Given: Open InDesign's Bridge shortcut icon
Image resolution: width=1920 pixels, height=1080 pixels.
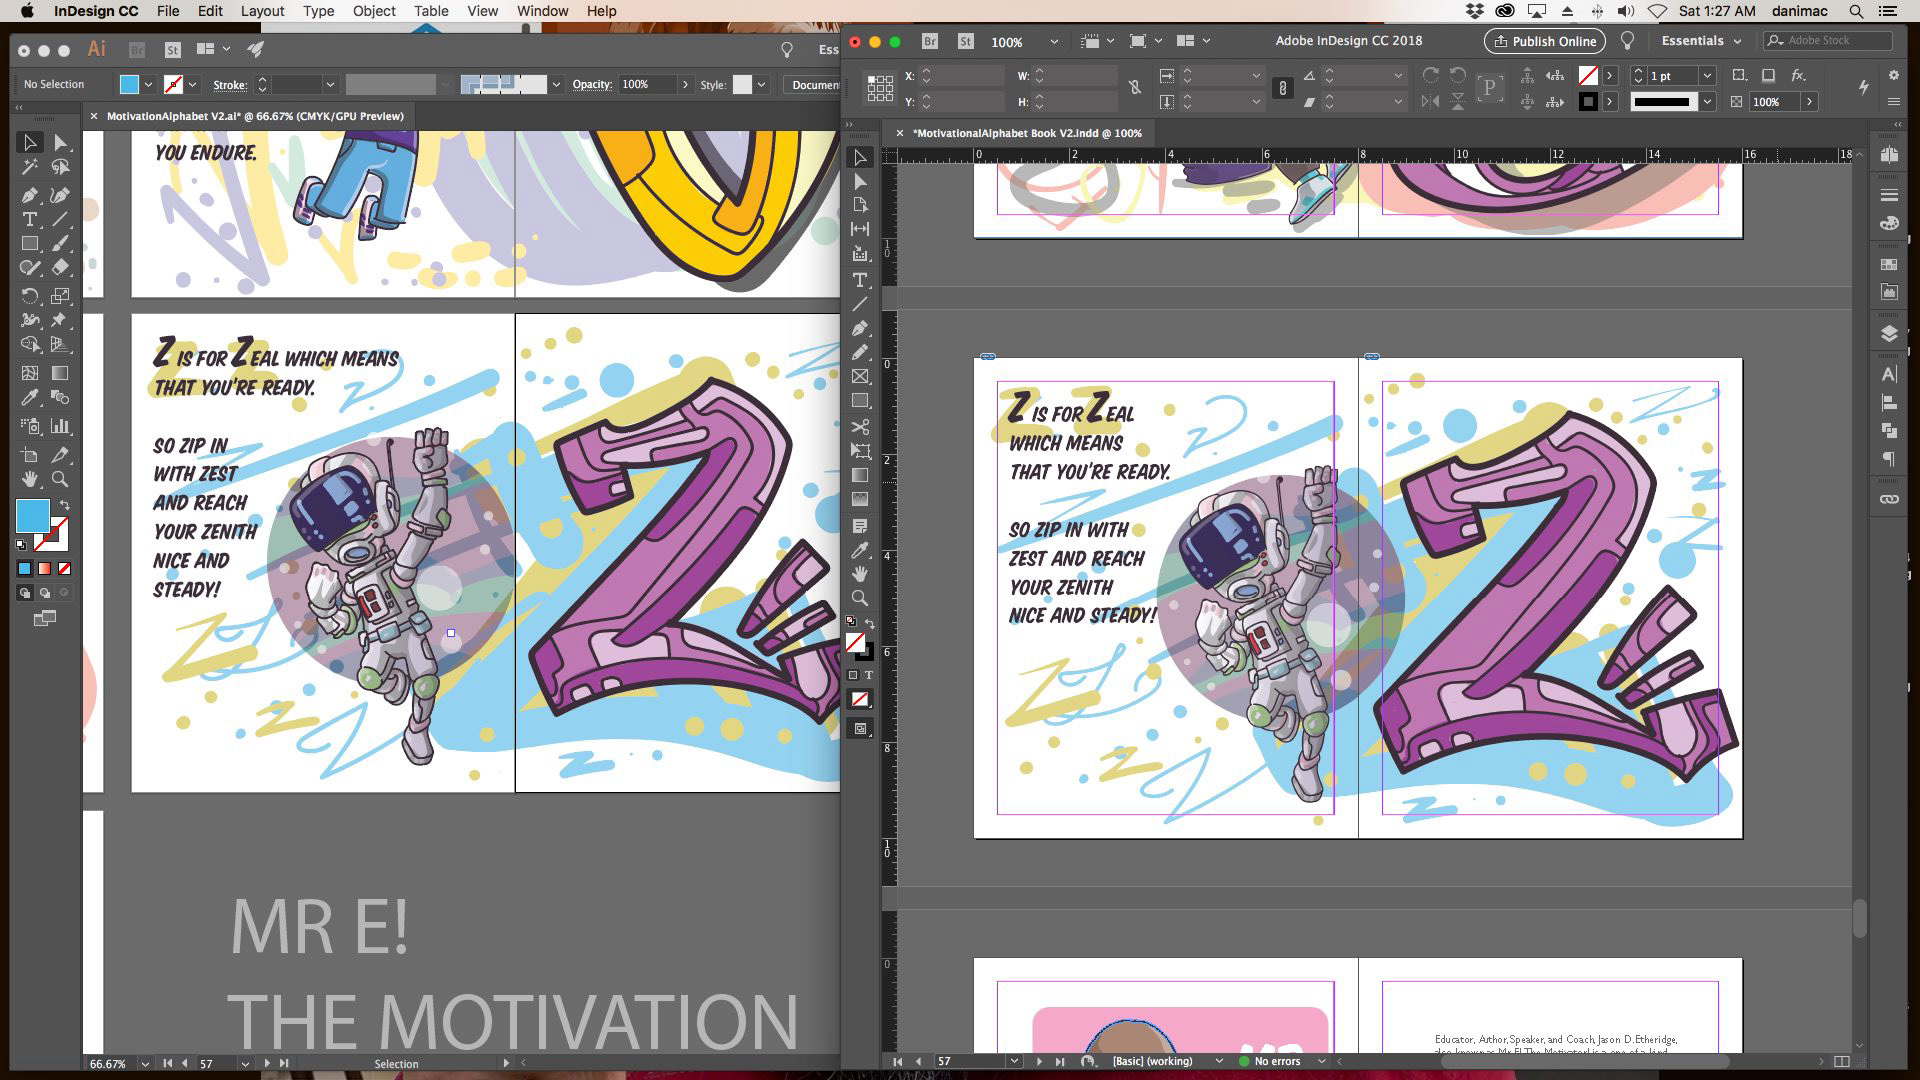Looking at the screenshot, I should click(x=930, y=41).
